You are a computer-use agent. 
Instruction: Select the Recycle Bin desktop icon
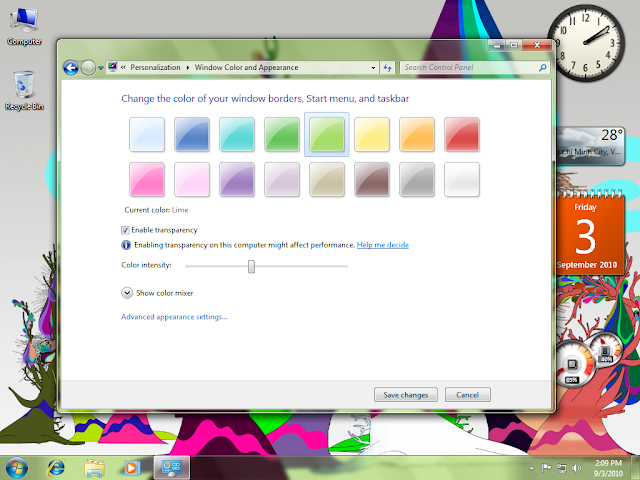(24, 91)
